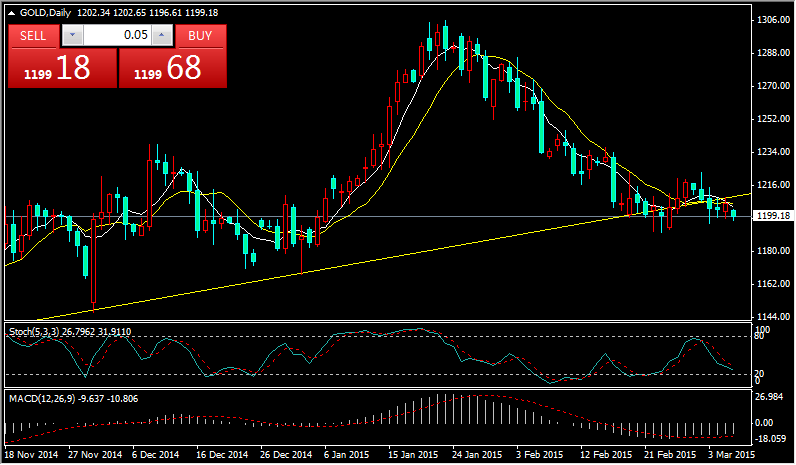Click the 1180.00 price scale label
The height and width of the screenshot is (465, 796).
tap(773, 251)
